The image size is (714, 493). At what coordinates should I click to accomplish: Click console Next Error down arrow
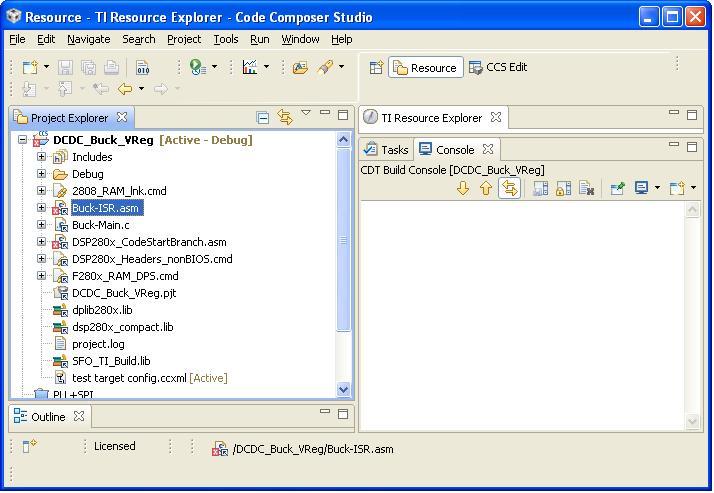pos(463,188)
